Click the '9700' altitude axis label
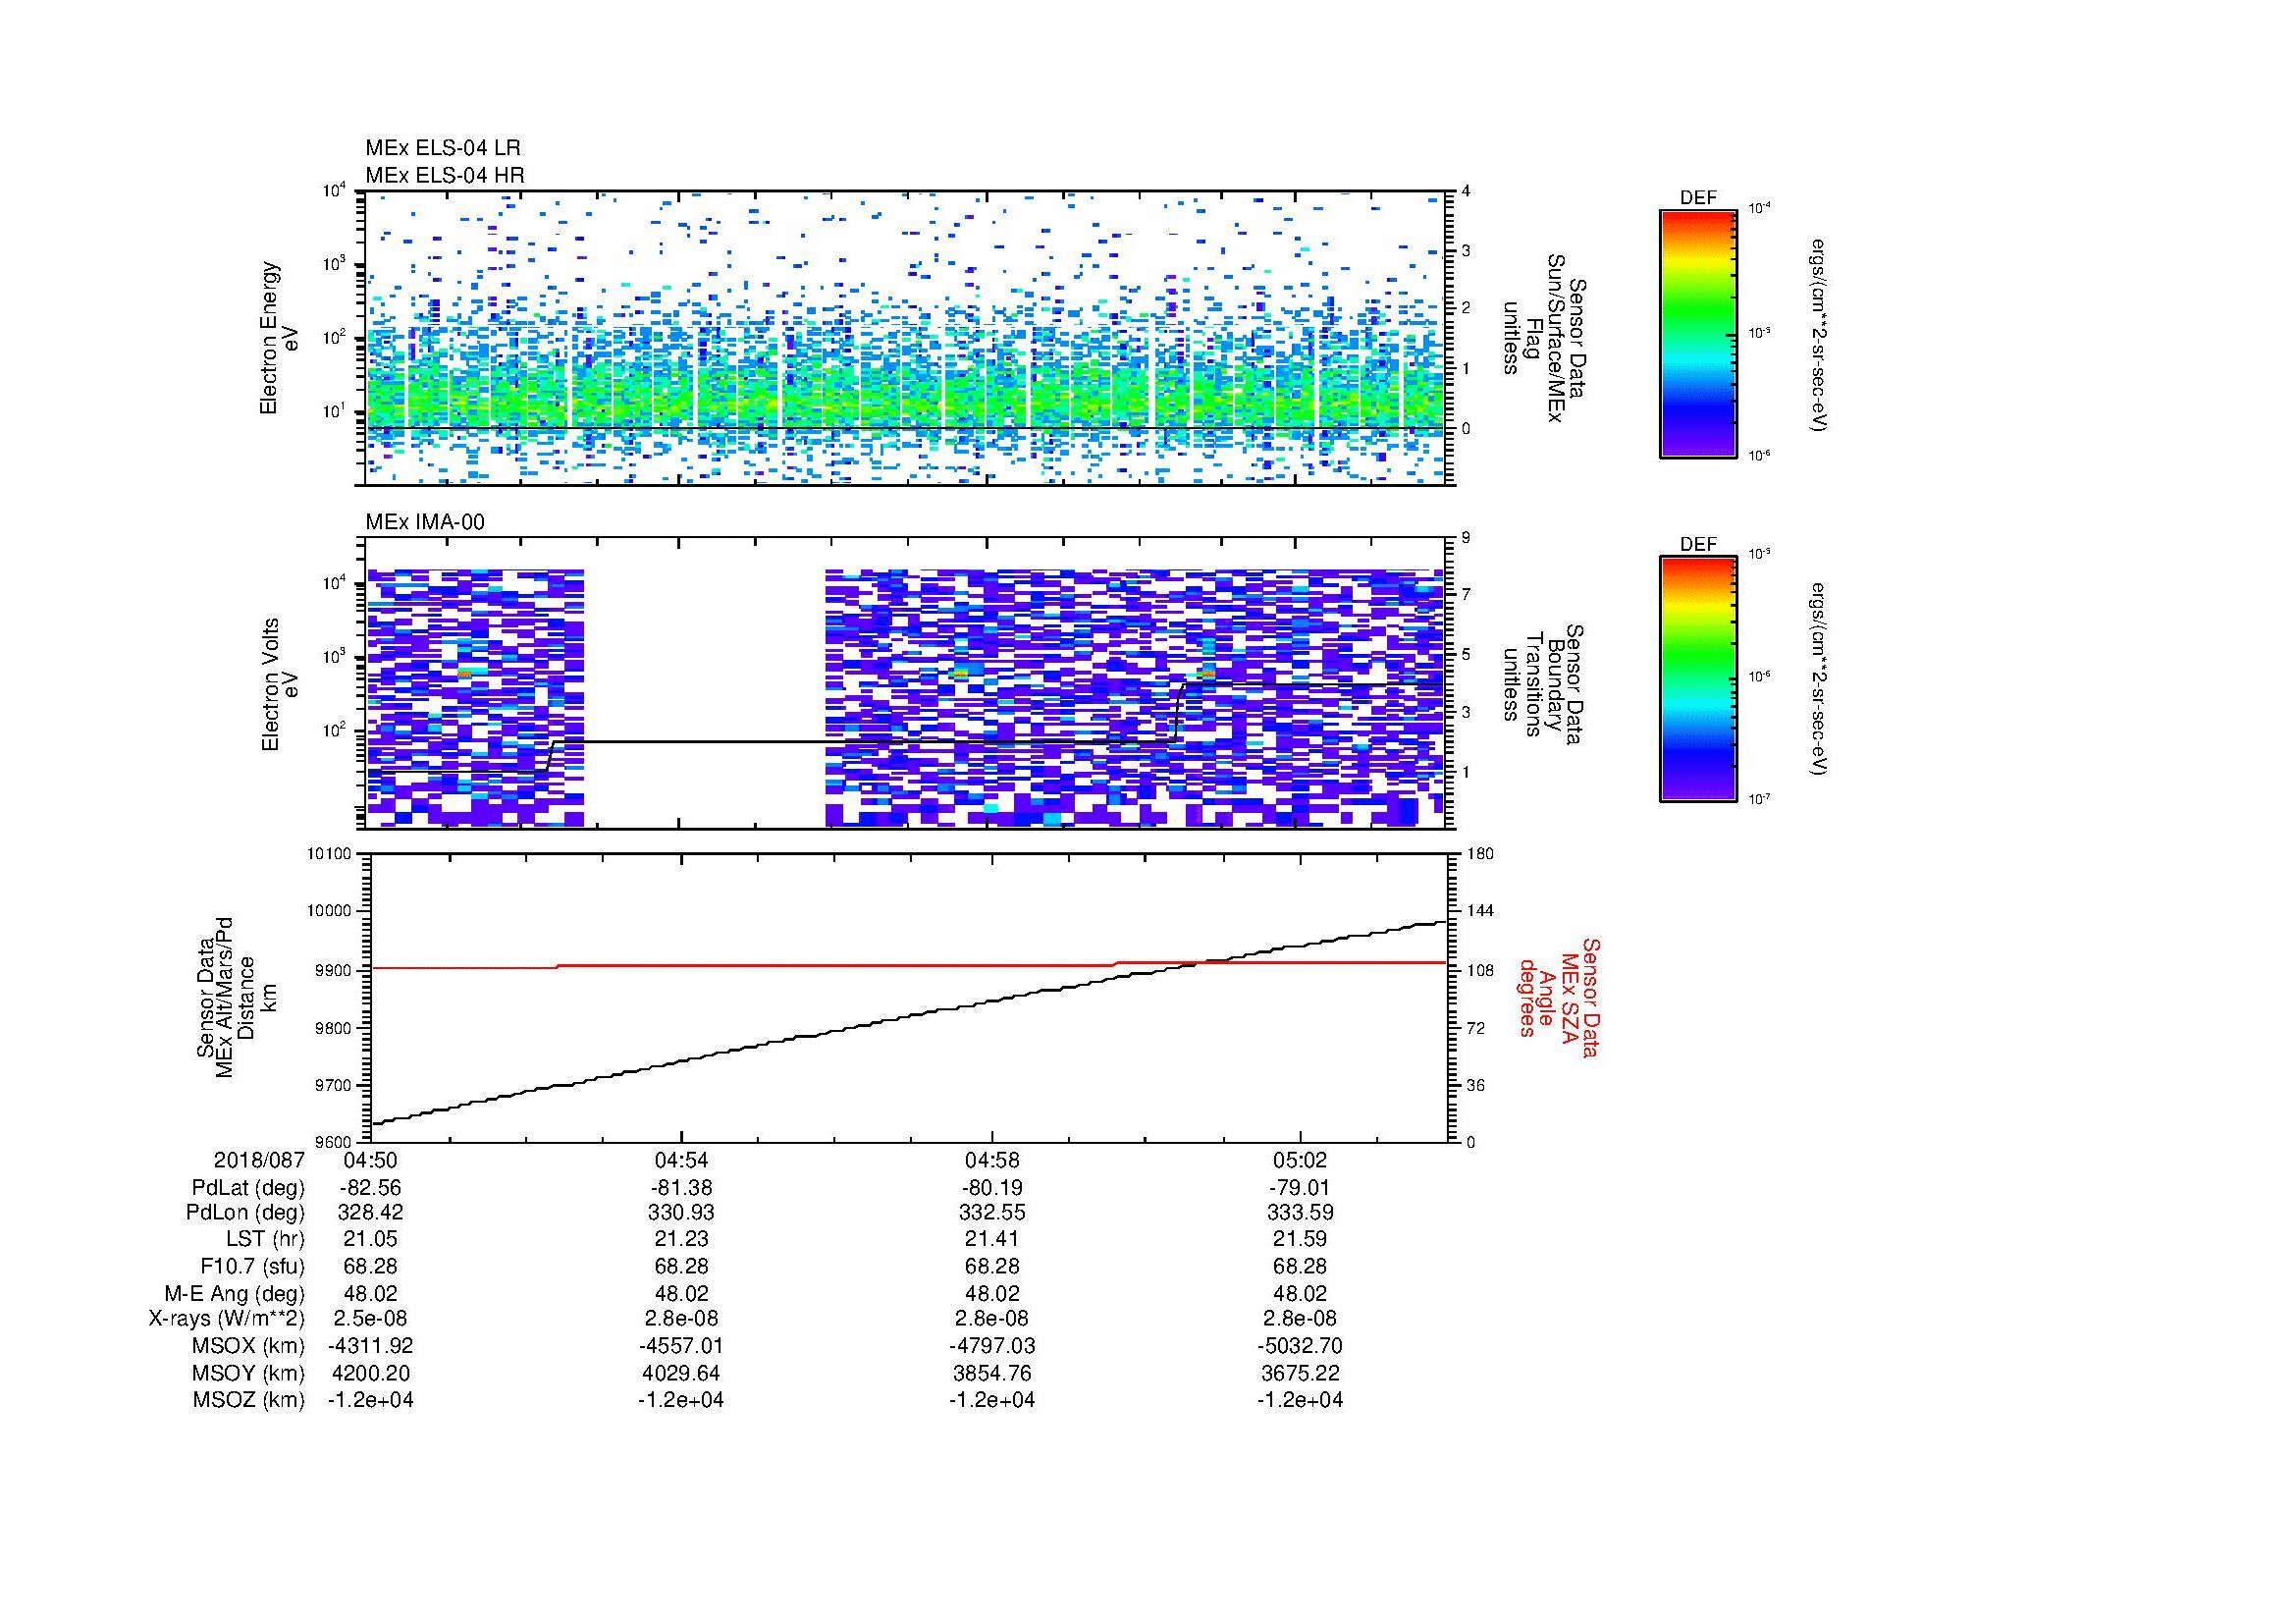 [x=335, y=1085]
